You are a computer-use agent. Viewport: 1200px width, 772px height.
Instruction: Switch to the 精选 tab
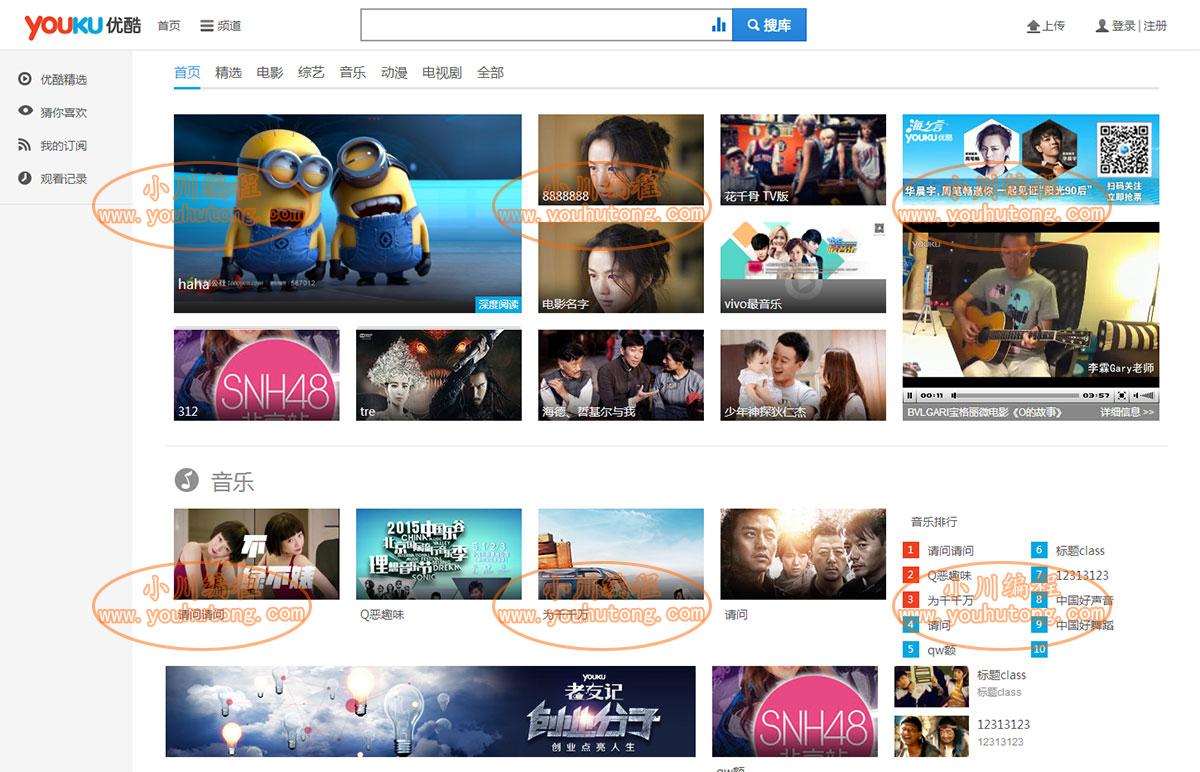click(x=228, y=73)
